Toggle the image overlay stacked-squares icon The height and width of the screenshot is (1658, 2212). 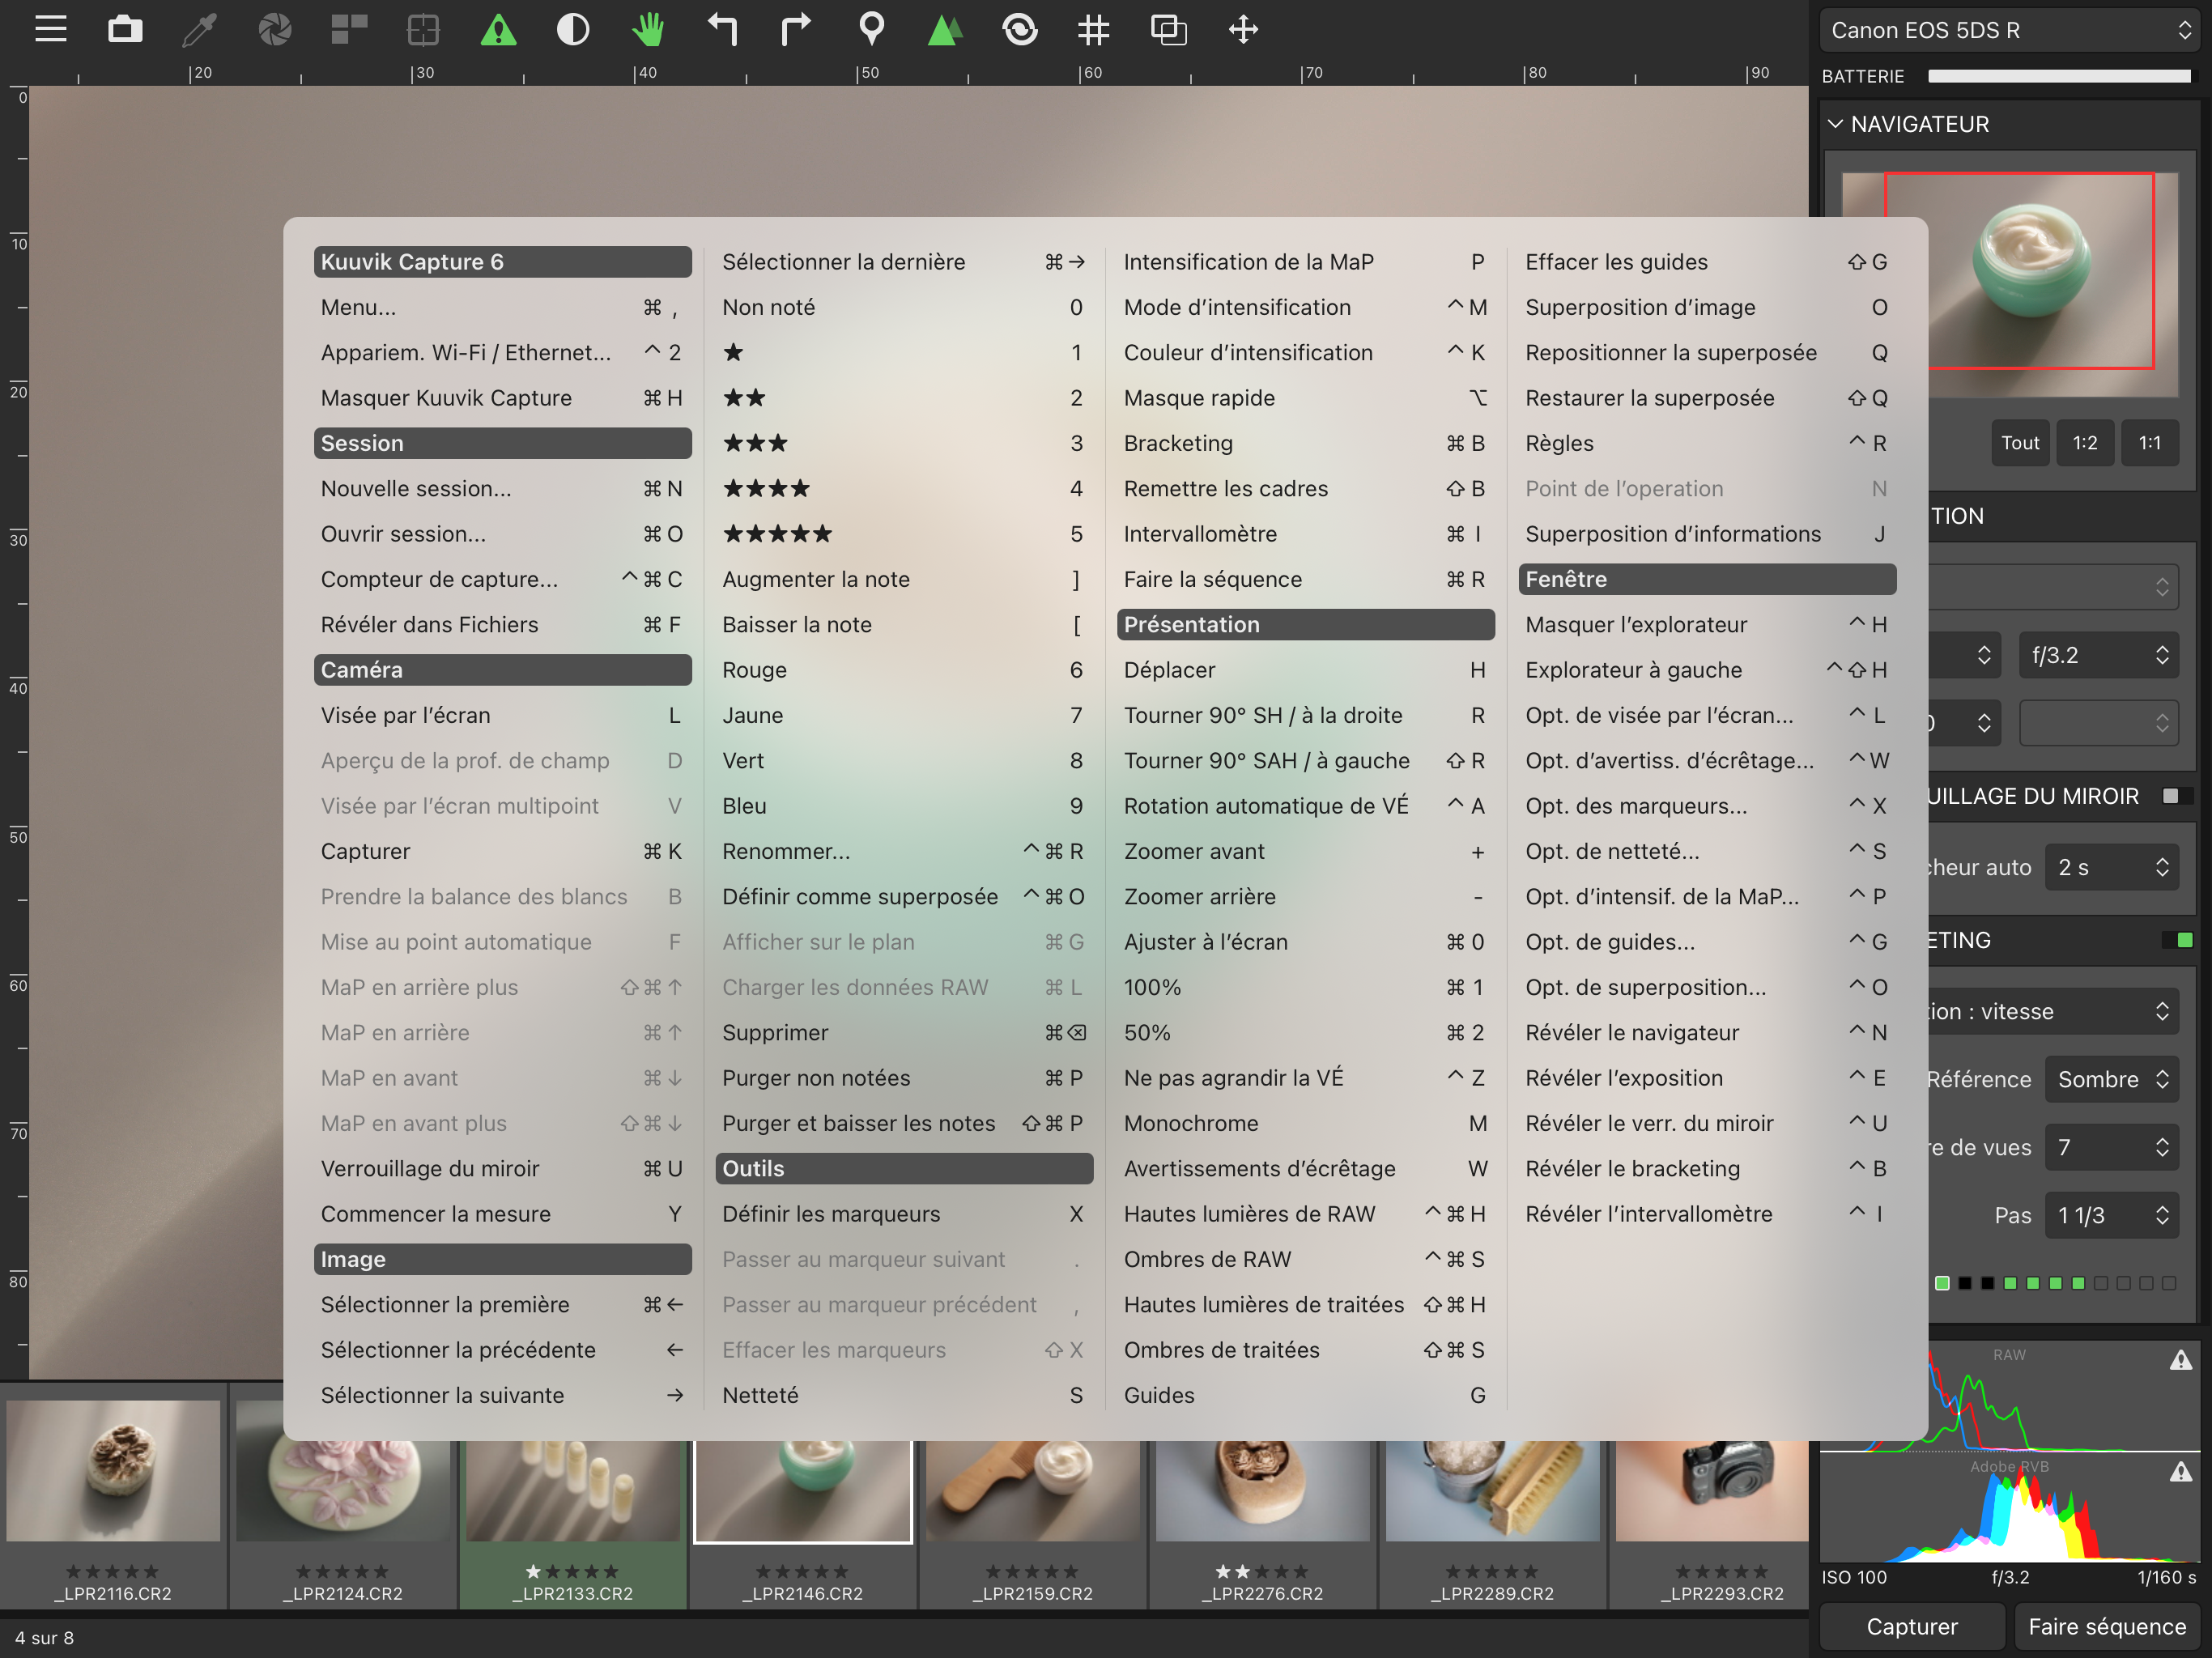1168,29
